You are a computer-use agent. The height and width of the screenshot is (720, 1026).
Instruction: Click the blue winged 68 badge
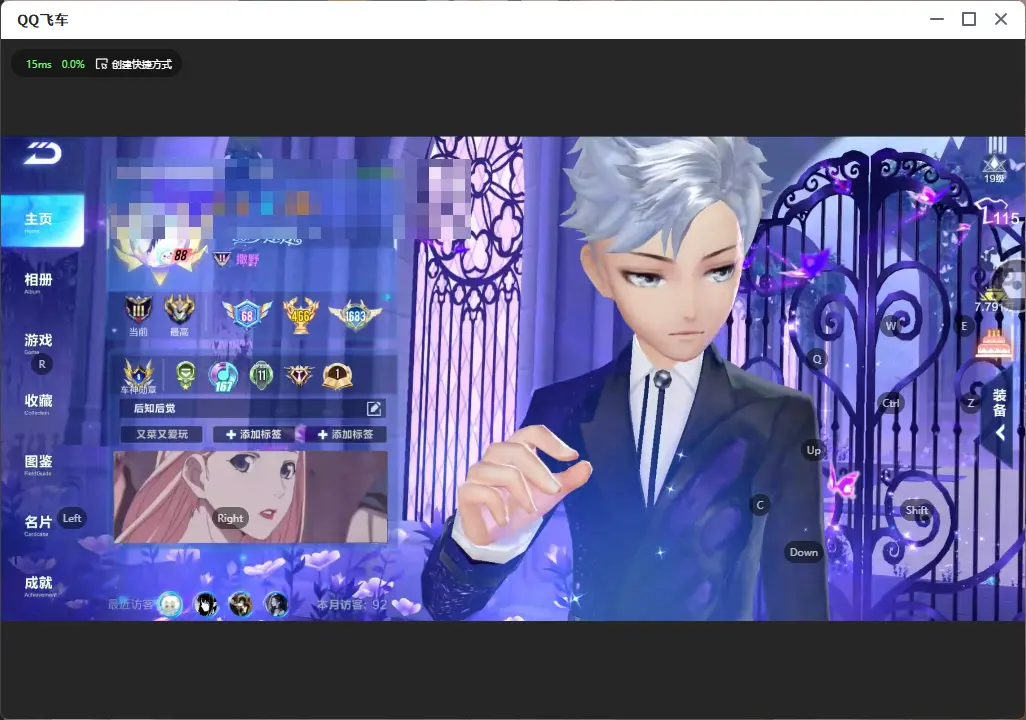(246, 315)
